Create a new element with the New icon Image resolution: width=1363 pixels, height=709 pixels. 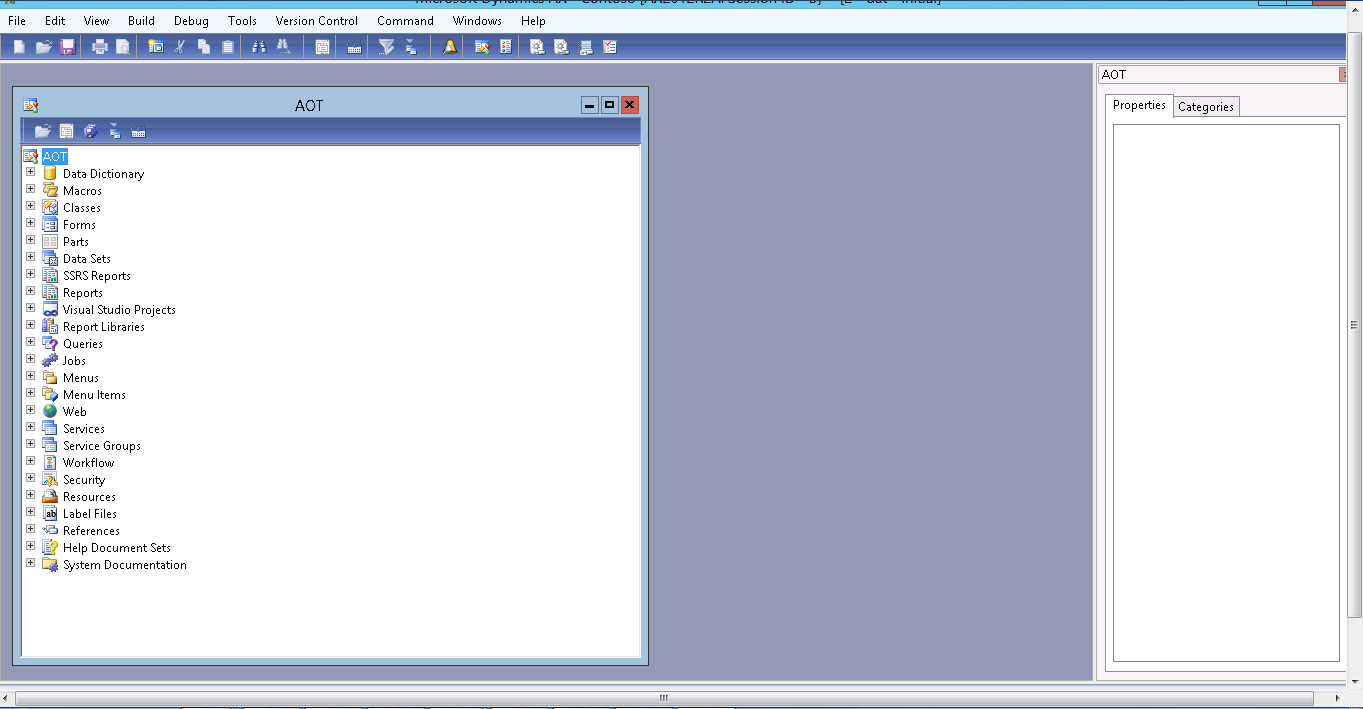[18, 46]
